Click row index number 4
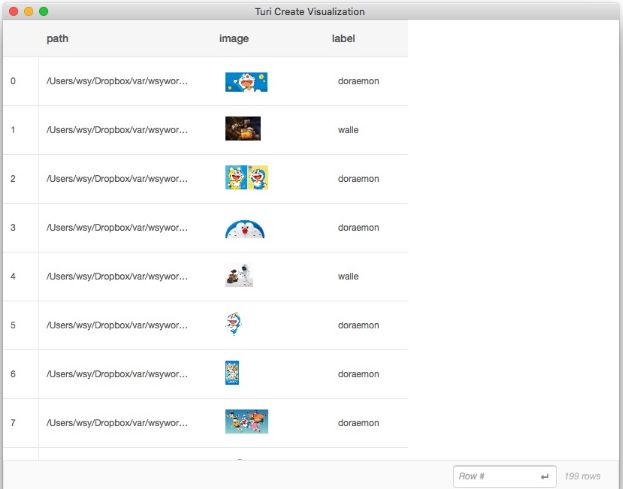Viewport: 623px width, 489px height. (x=13, y=276)
